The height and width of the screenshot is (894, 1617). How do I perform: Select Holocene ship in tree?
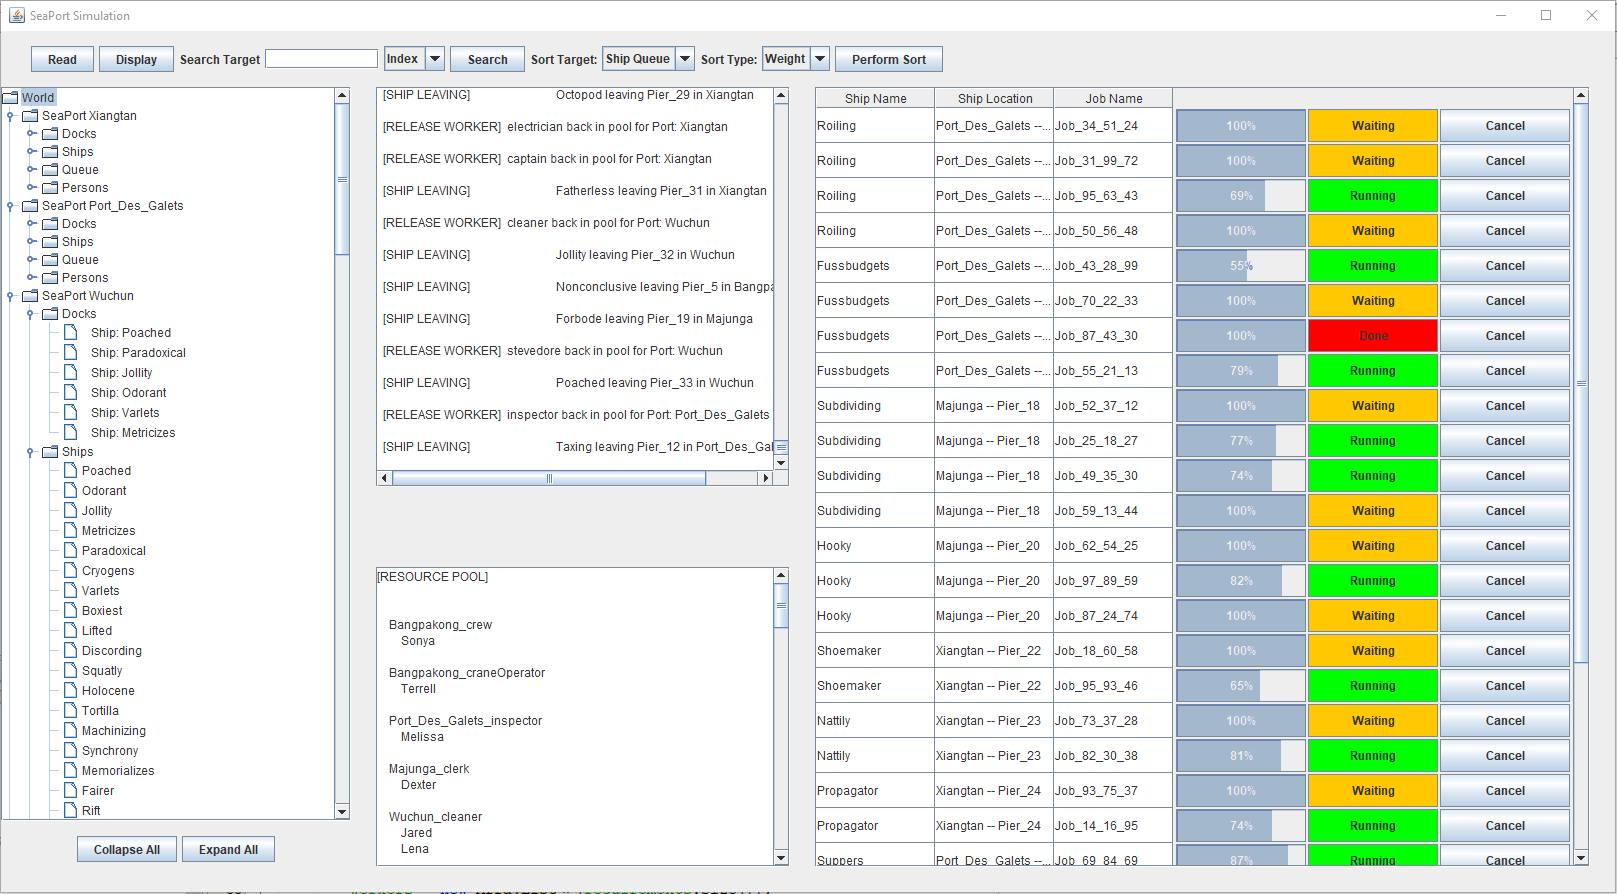tap(108, 691)
